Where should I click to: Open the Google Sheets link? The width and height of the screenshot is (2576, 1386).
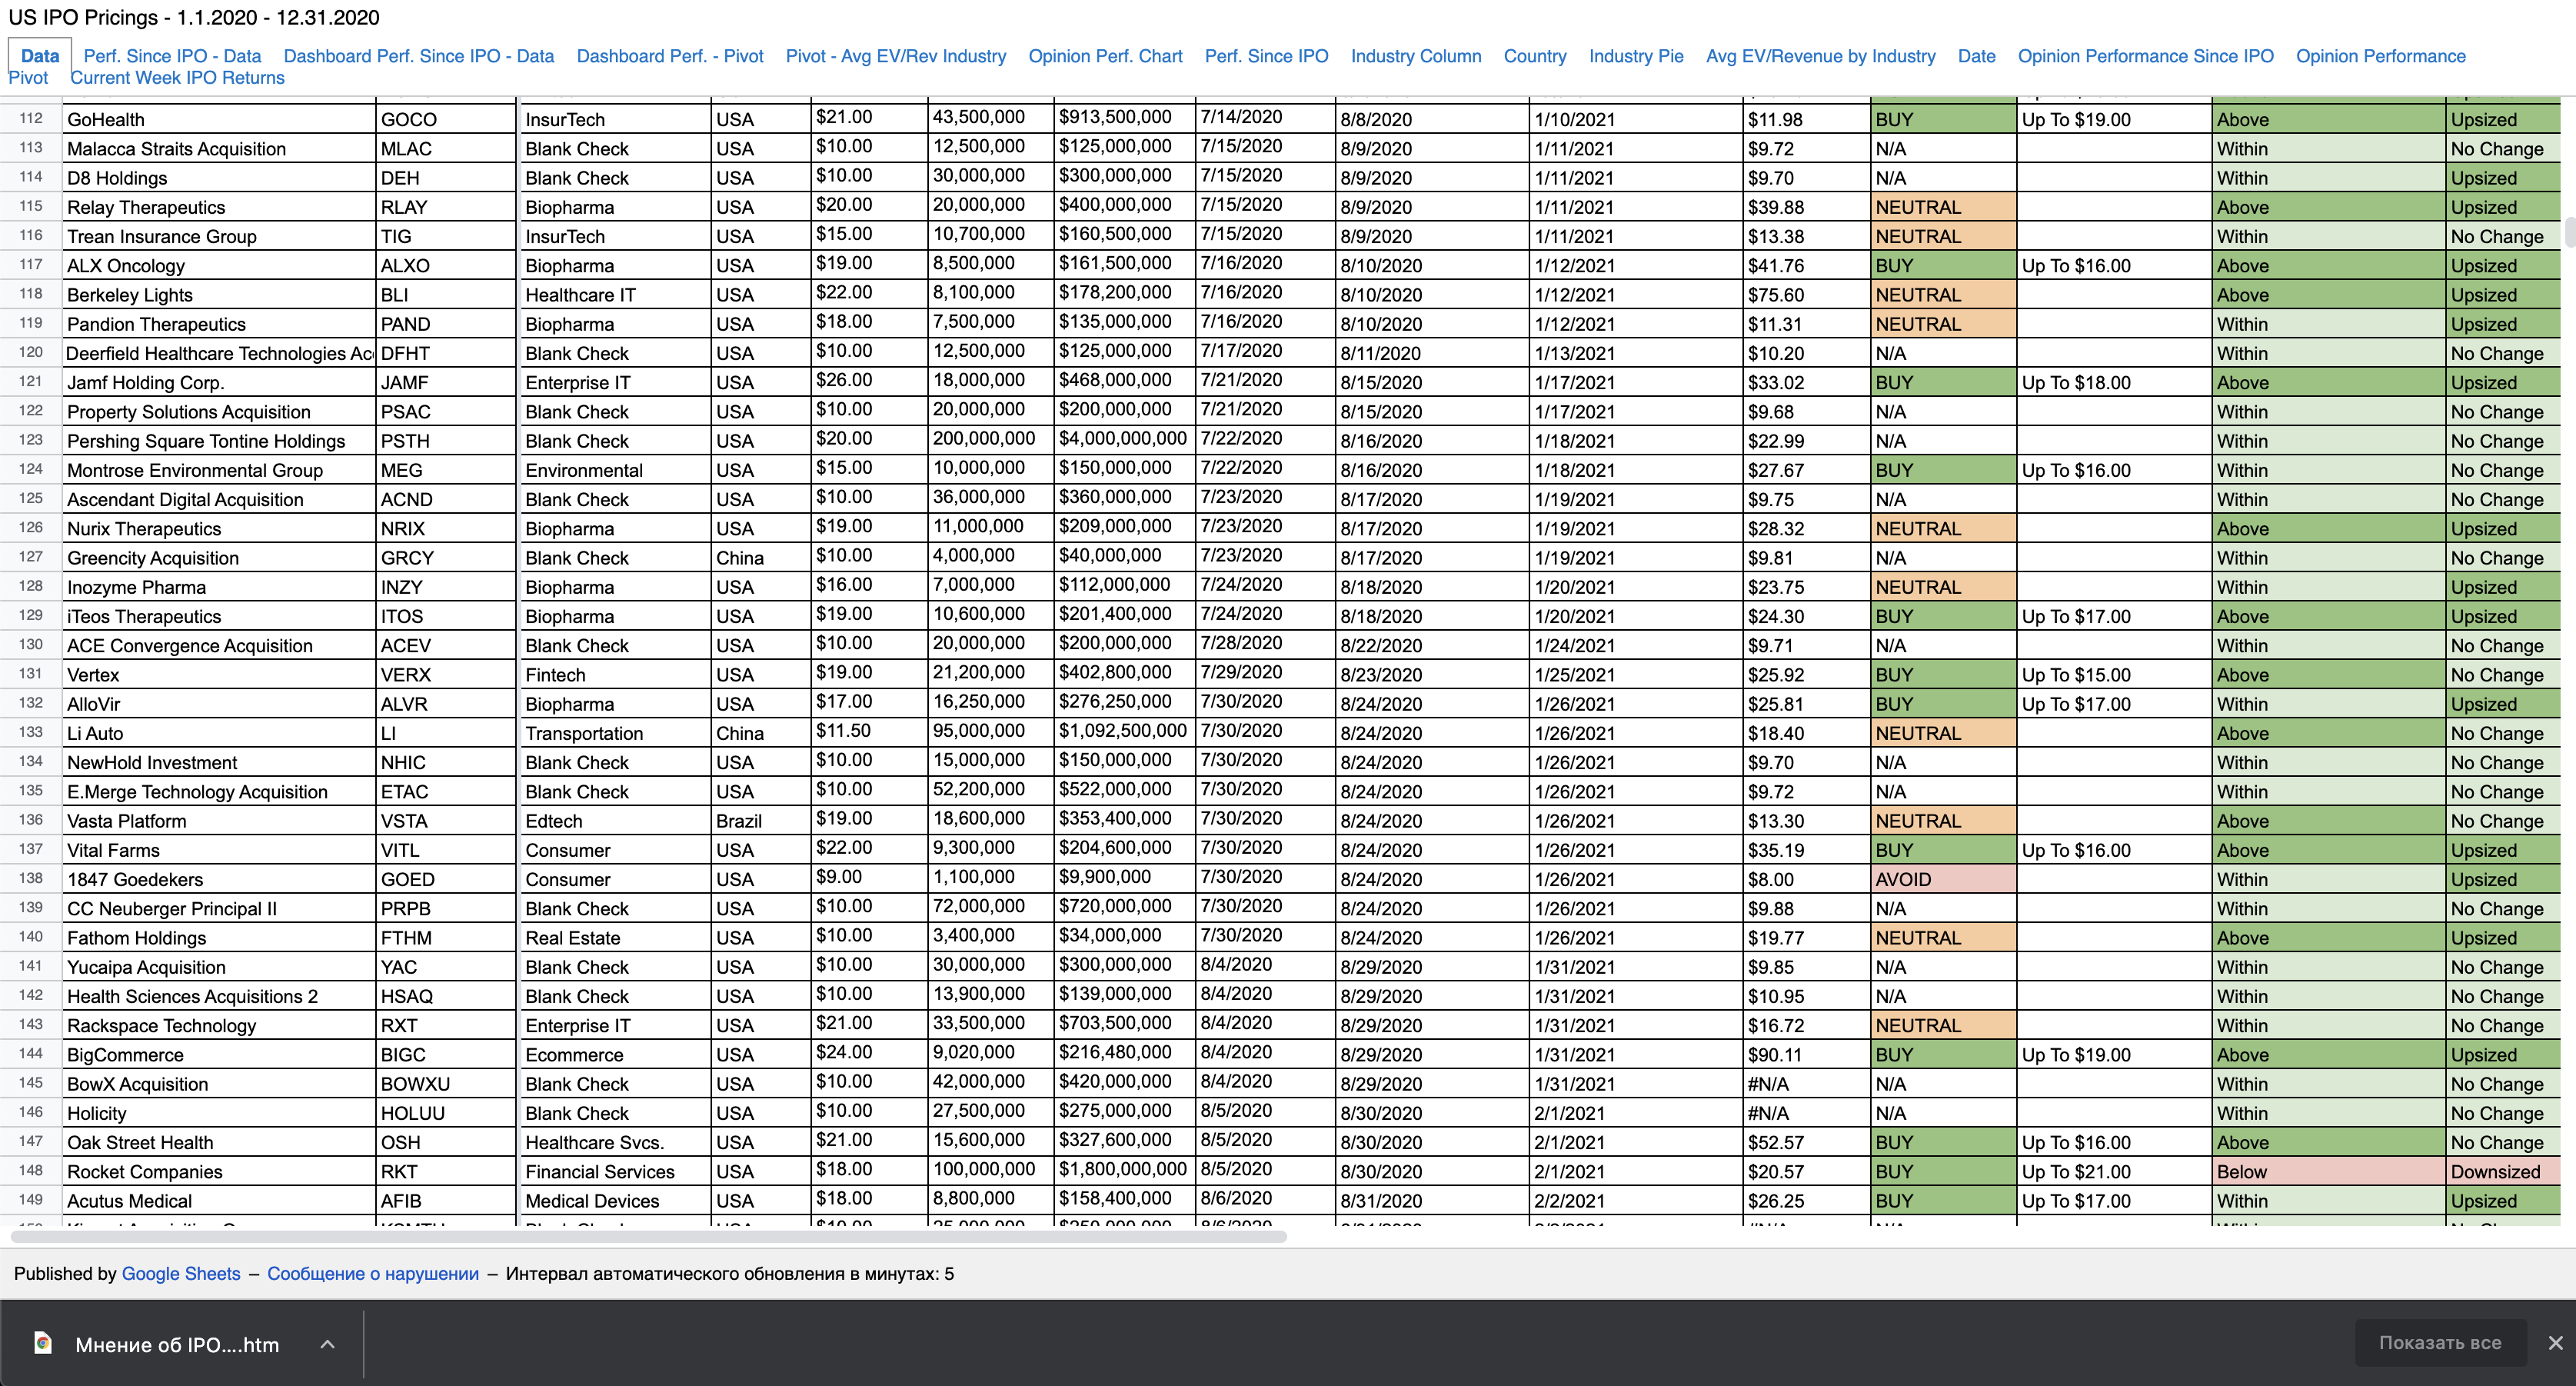click(180, 1273)
